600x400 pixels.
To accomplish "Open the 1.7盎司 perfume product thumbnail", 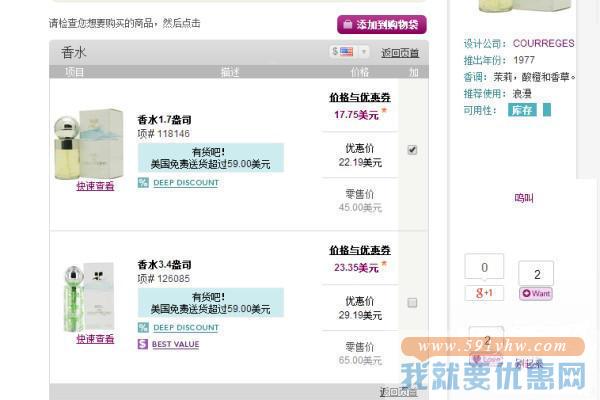I will point(89,144).
